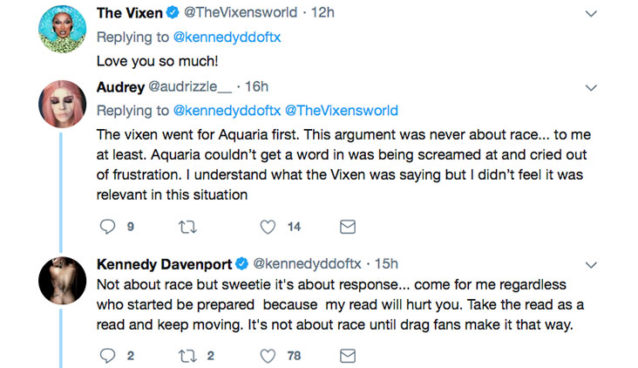The height and width of the screenshot is (368, 638).
Task: Open Kennedy Davenport profile name
Action: tap(164, 265)
